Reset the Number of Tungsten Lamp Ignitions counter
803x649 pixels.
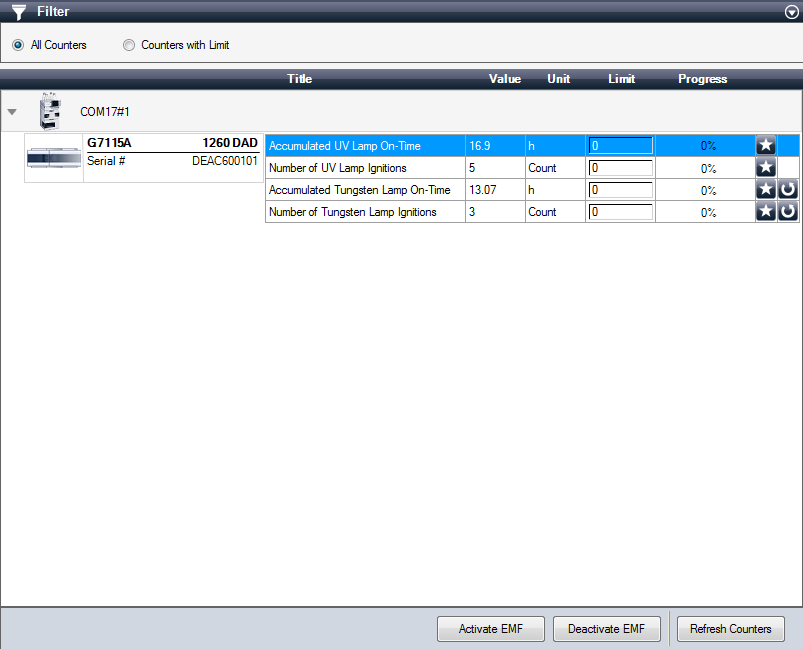[x=788, y=212]
